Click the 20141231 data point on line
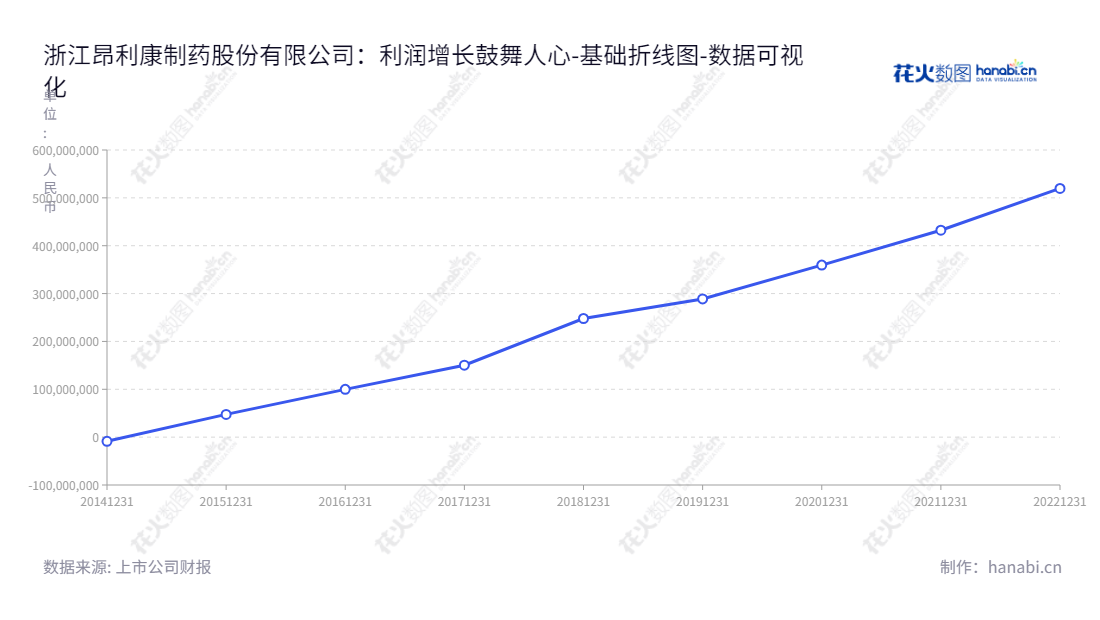Viewport: 1100px width, 620px height. (107, 441)
